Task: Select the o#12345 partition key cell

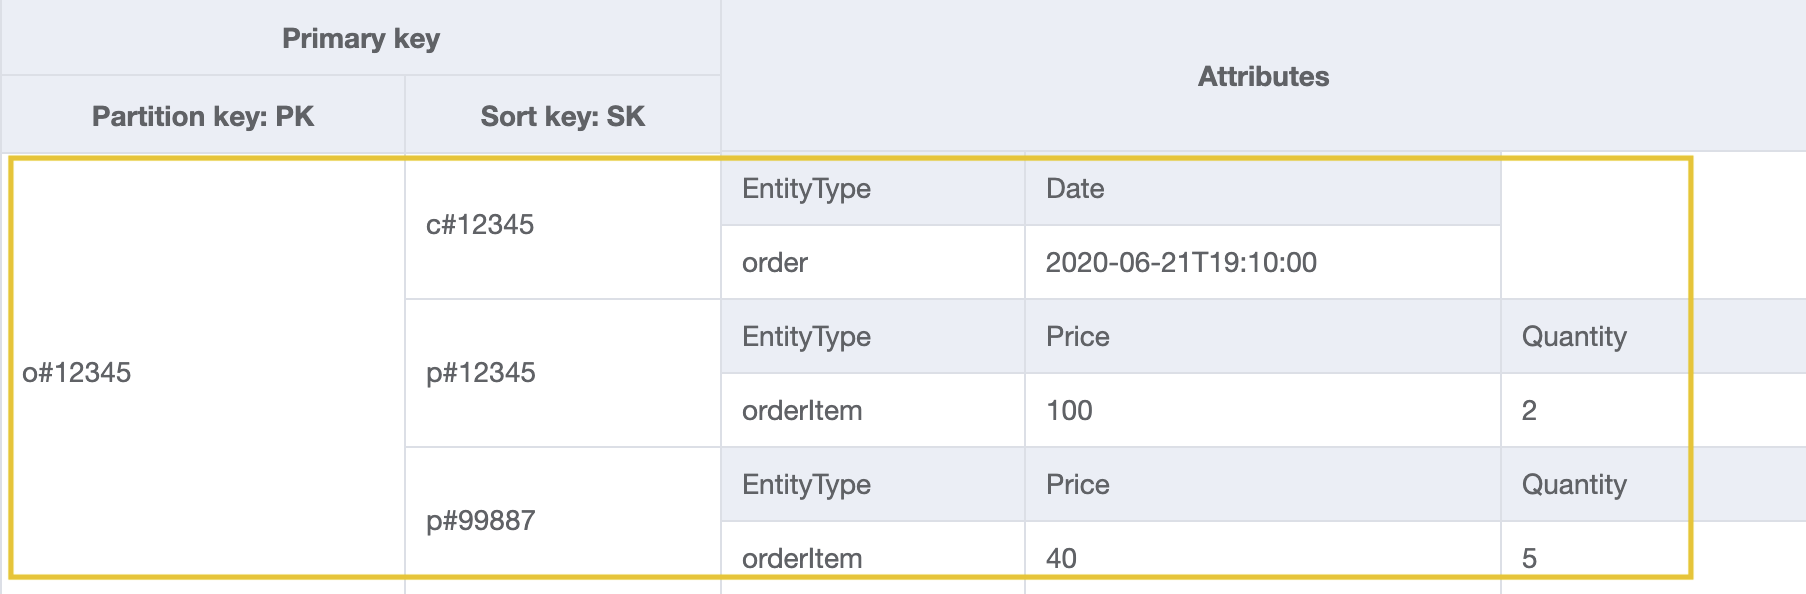Action: click(x=77, y=372)
